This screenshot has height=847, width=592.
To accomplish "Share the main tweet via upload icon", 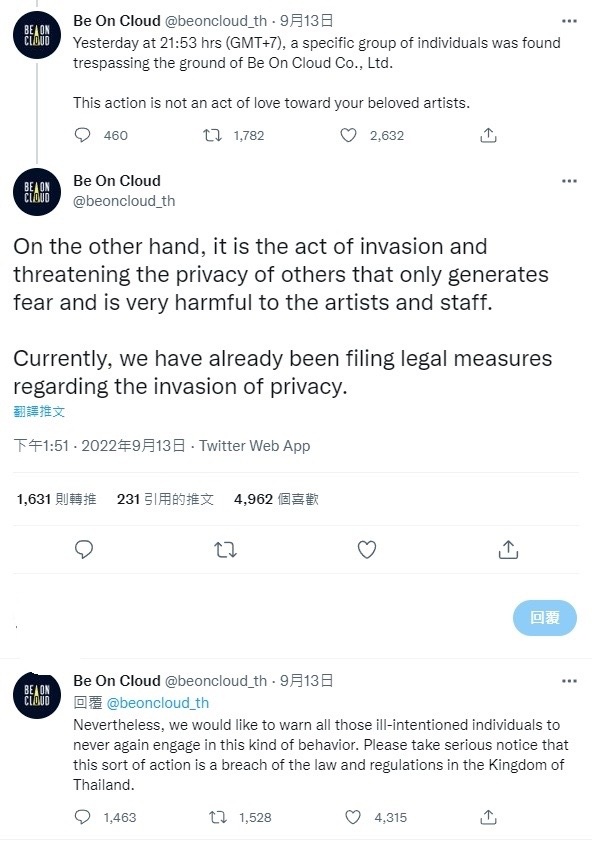I will pos(508,549).
